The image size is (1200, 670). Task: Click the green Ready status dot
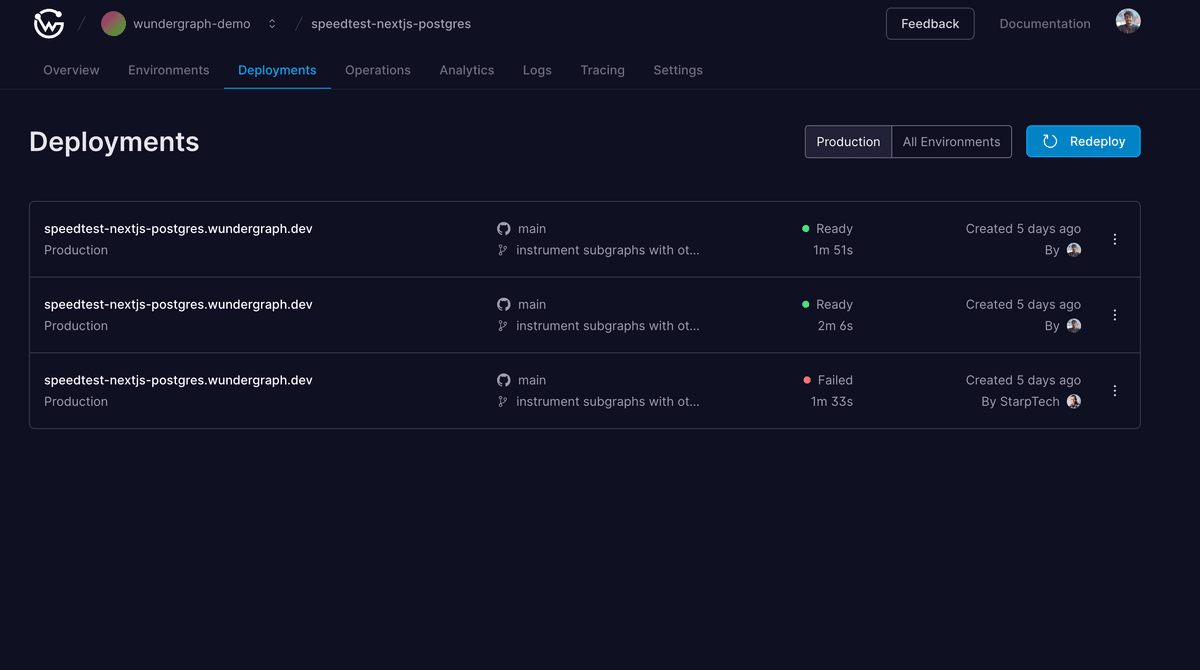[x=806, y=228]
